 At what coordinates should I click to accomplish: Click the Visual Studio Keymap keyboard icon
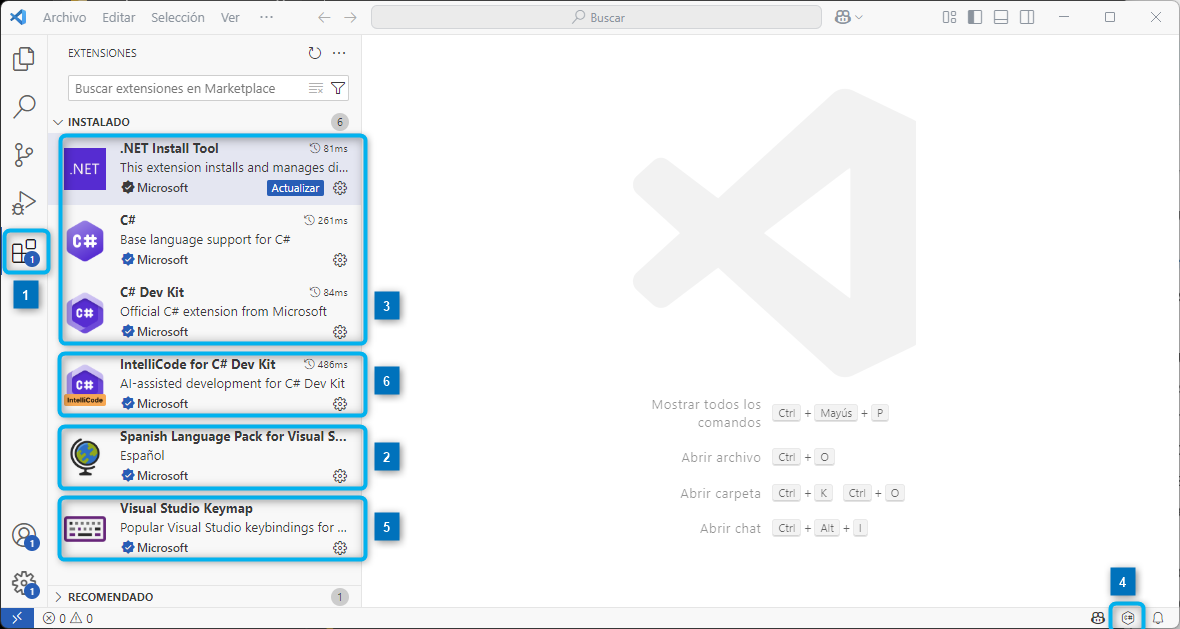click(x=85, y=529)
